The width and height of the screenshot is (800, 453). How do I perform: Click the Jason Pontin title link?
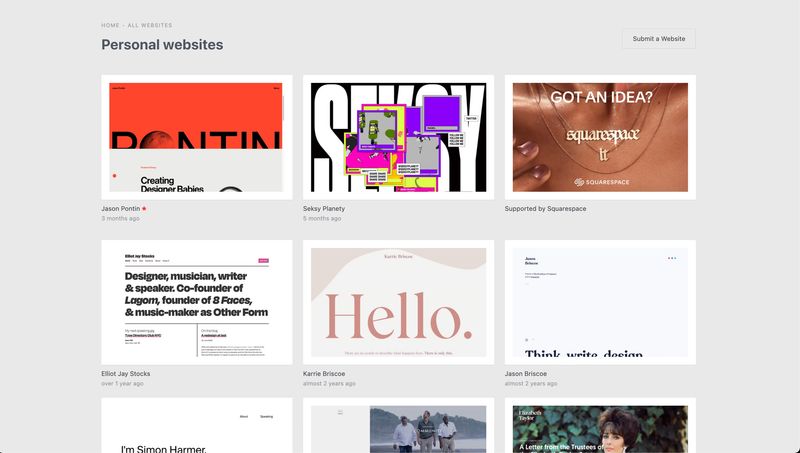pos(120,208)
